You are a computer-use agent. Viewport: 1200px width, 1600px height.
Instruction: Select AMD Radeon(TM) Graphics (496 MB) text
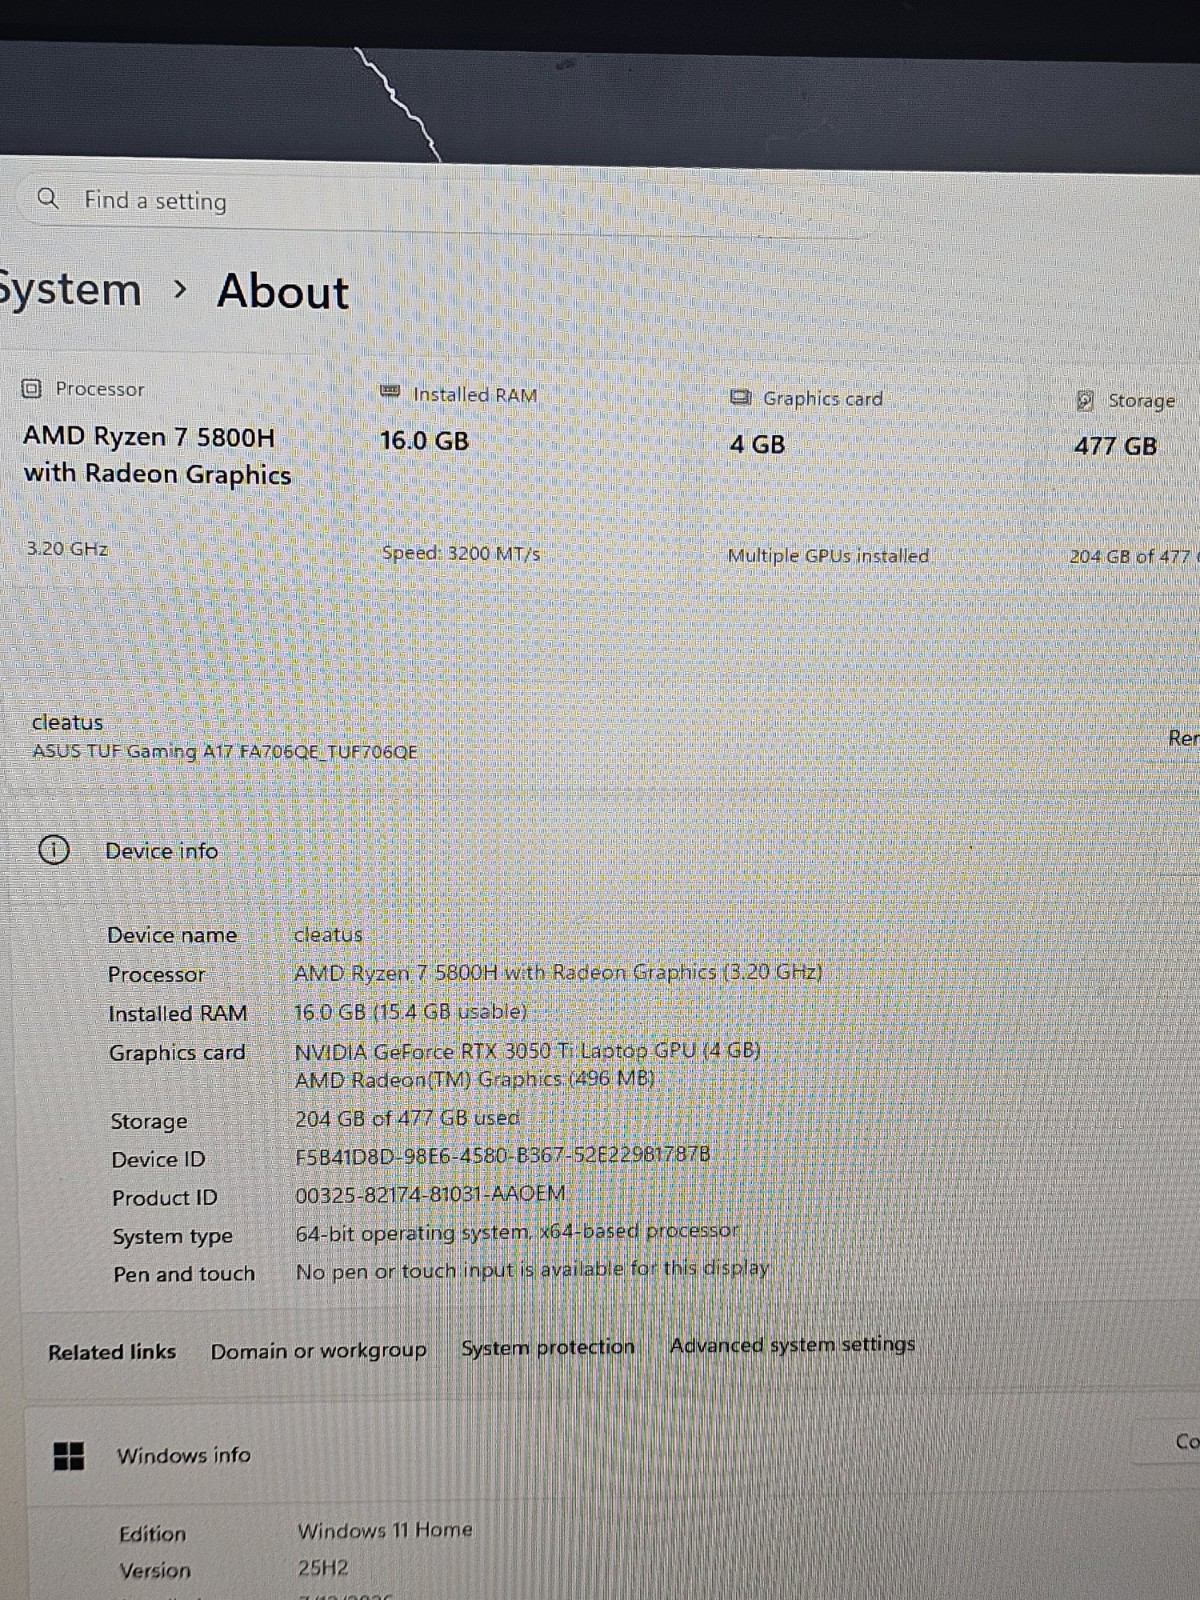pyautogui.click(x=475, y=1079)
